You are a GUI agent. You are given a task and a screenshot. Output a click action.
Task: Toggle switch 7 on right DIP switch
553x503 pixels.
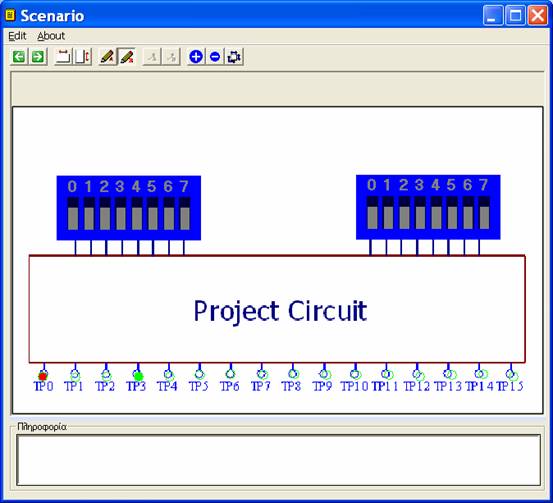(484, 213)
